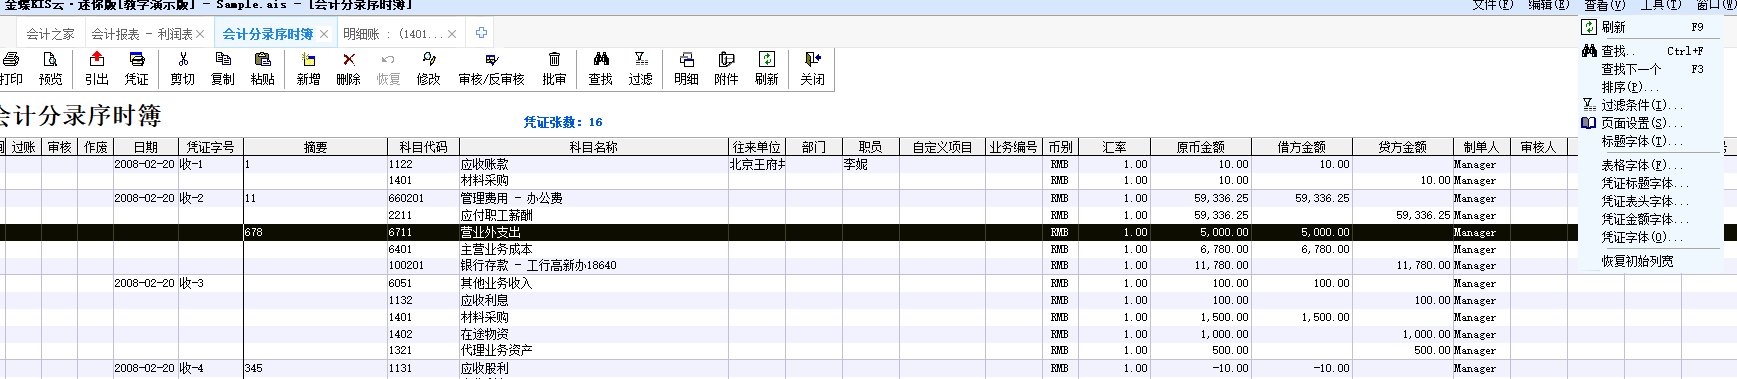Select the 管理费用 - 办公费 cell
The image size is (1737, 379).
pyautogui.click(x=593, y=198)
